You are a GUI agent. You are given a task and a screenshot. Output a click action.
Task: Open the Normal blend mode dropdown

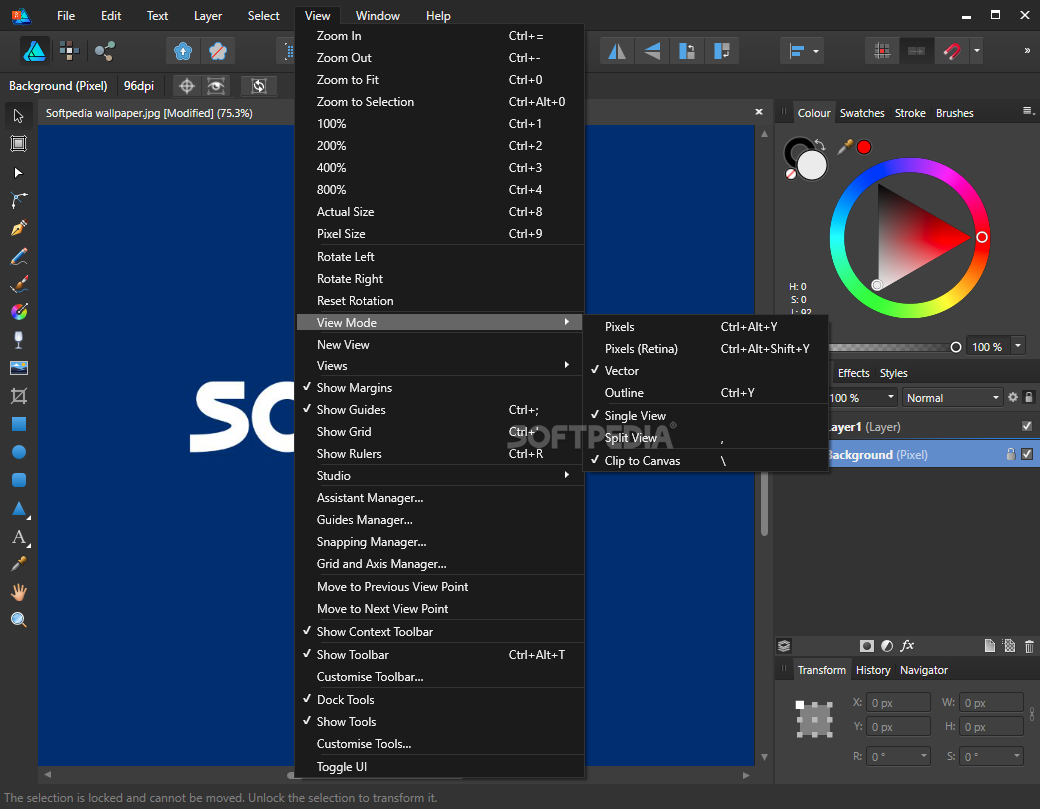[x=952, y=398]
